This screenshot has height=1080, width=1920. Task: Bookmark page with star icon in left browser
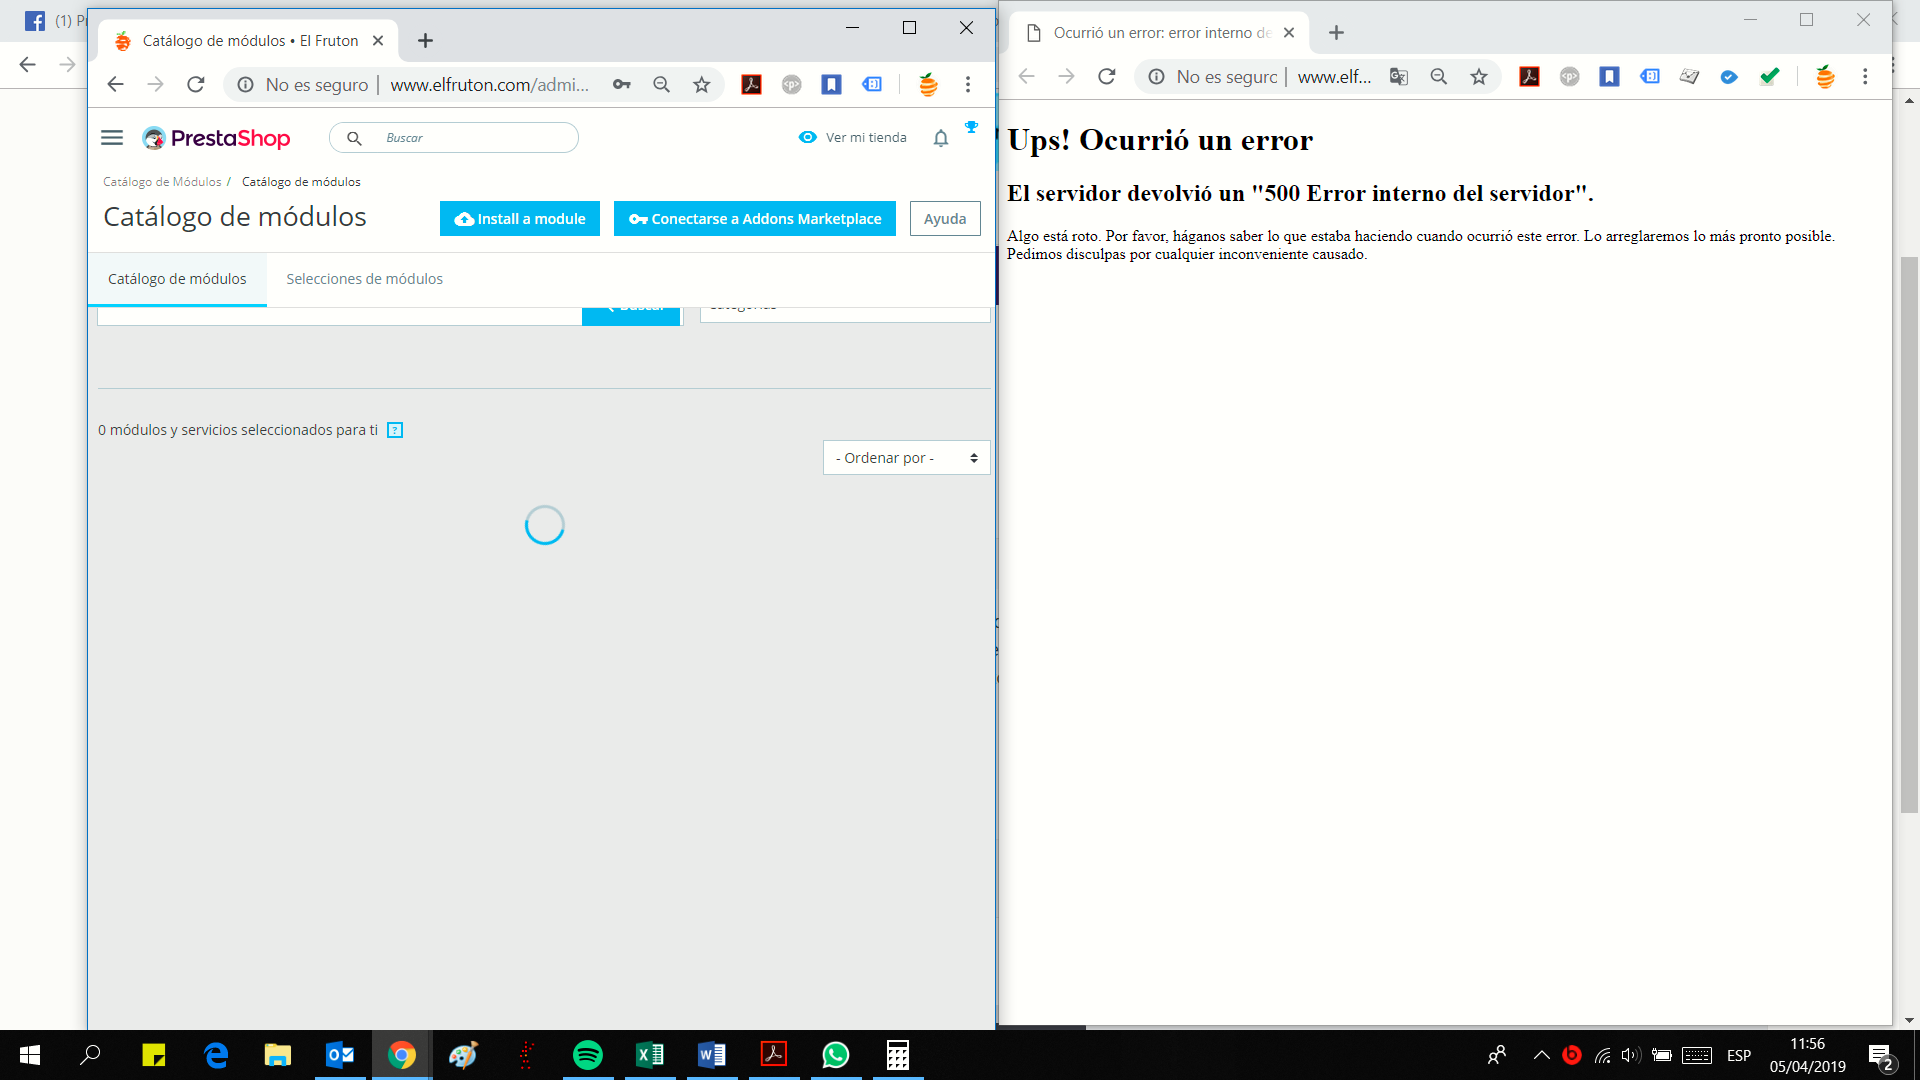tap(702, 85)
